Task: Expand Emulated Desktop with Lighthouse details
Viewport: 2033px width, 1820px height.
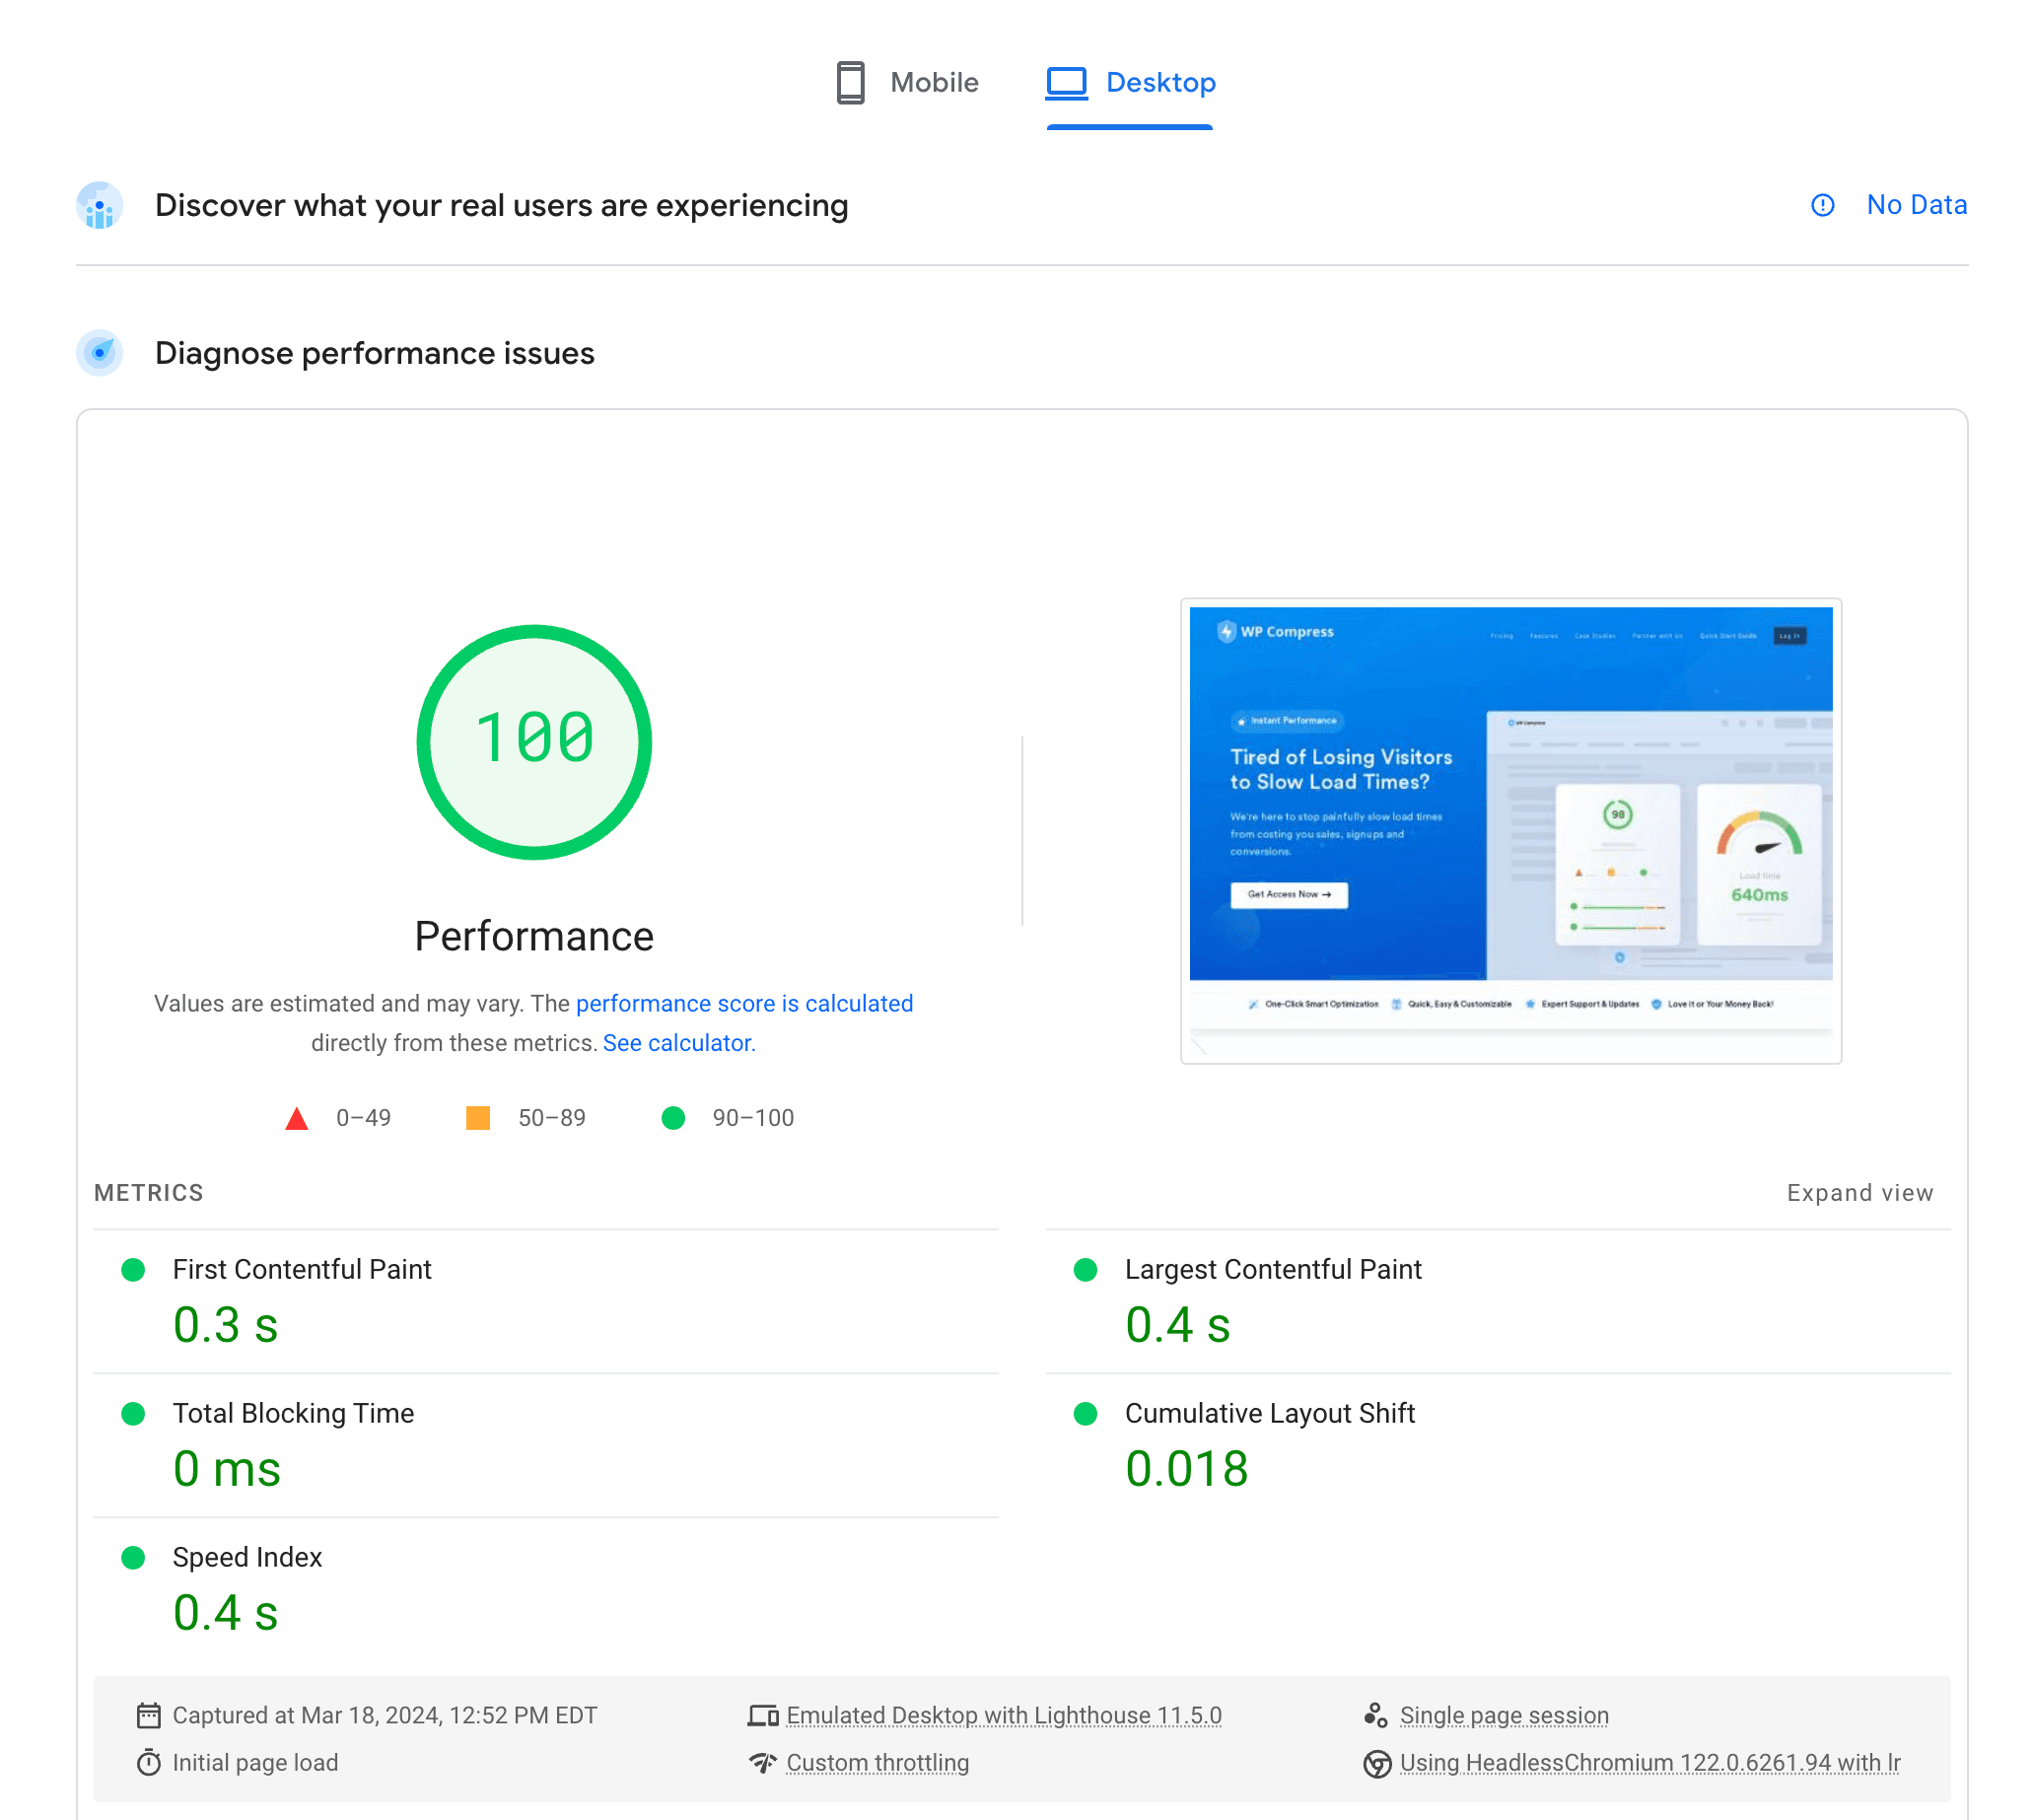Action: pyautogui.click(x=1003, y=1715)
